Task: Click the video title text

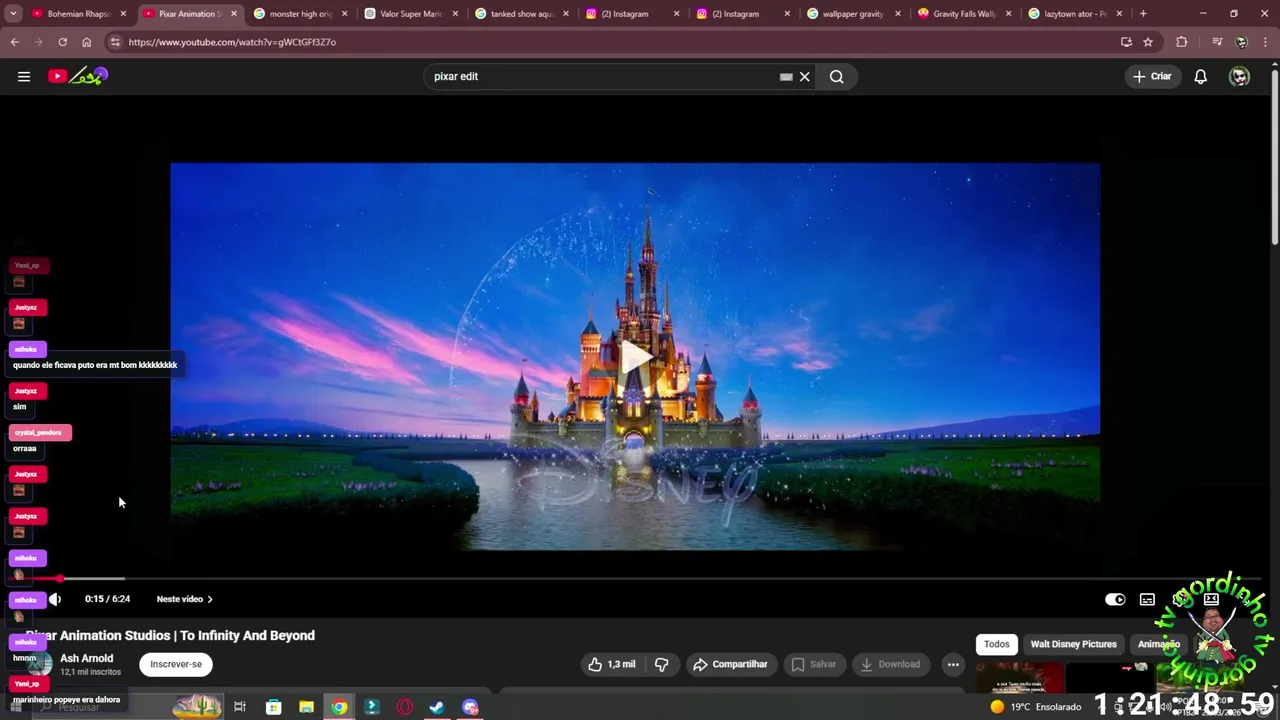Action: pos(171,635)
